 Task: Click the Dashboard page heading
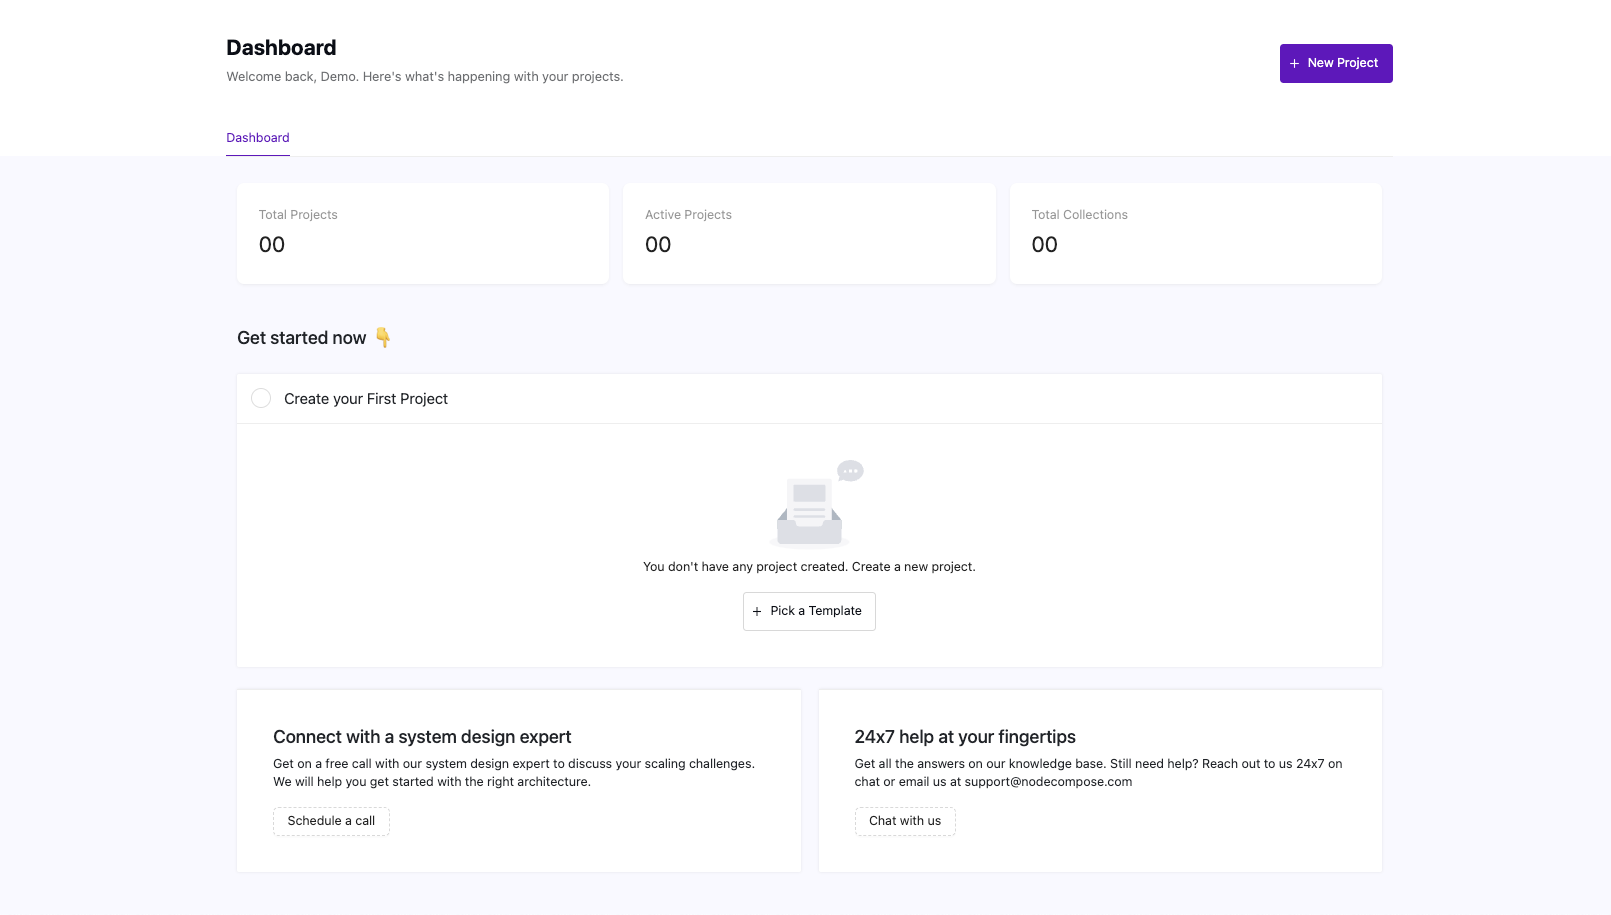point(281,48)
